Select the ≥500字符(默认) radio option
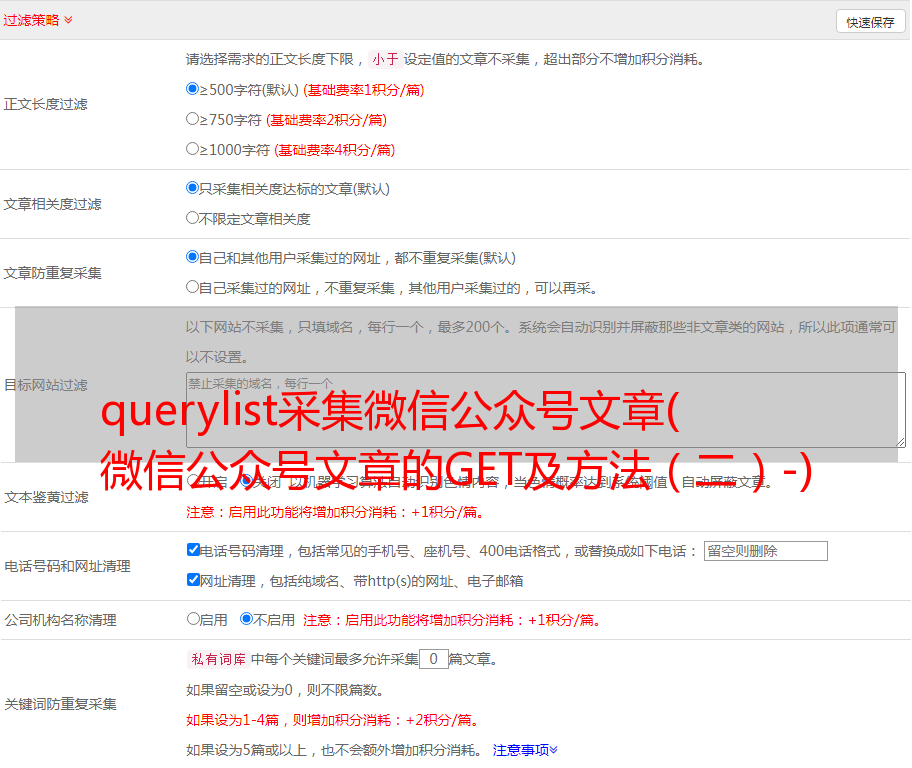The image size is (912, 768). point(192,88)
